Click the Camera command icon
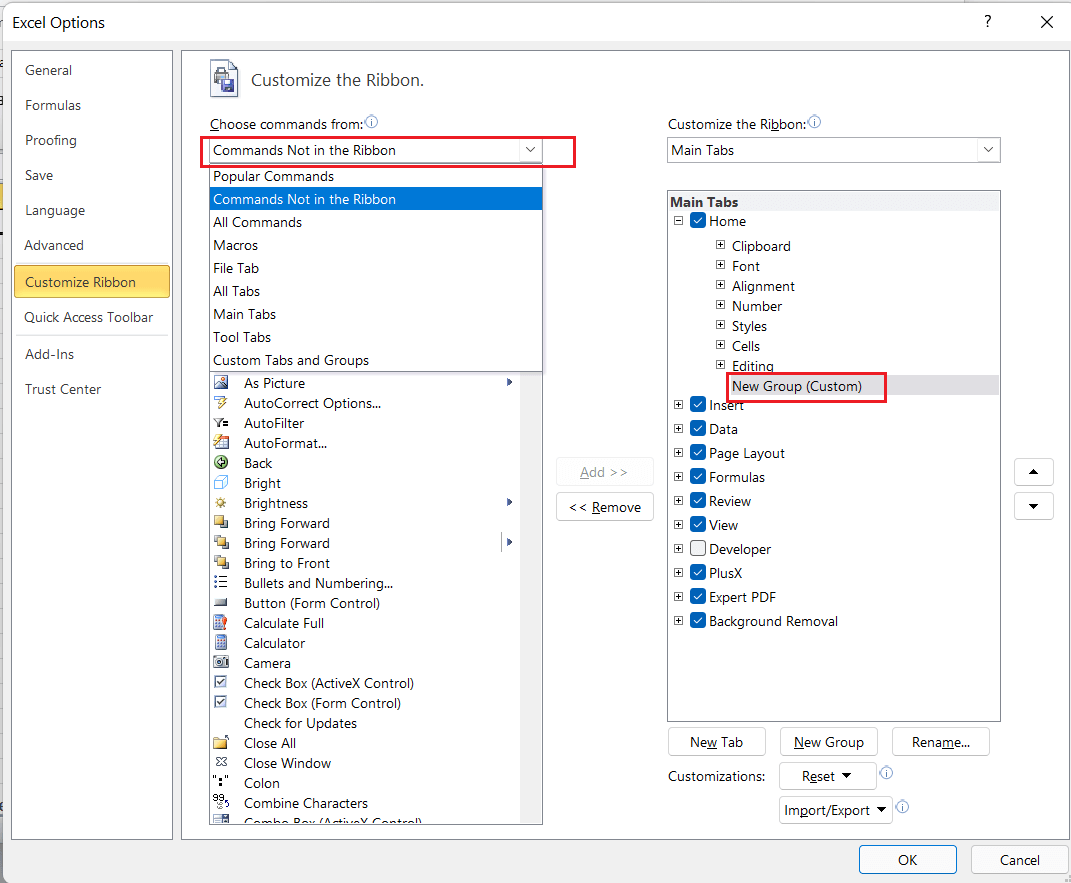The width and height of the screenshot is (1071, 883). [x=221, y=663]
